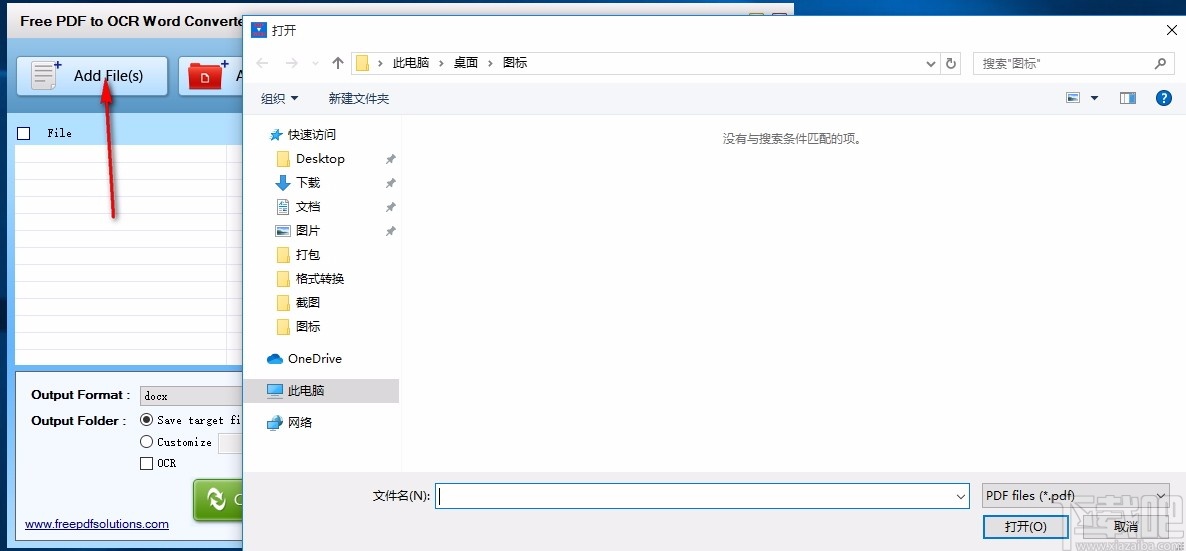Open the PDF files (*.pdf) filter dropdown
This screenshot has height=551, width=1186.
point(1076,496)
